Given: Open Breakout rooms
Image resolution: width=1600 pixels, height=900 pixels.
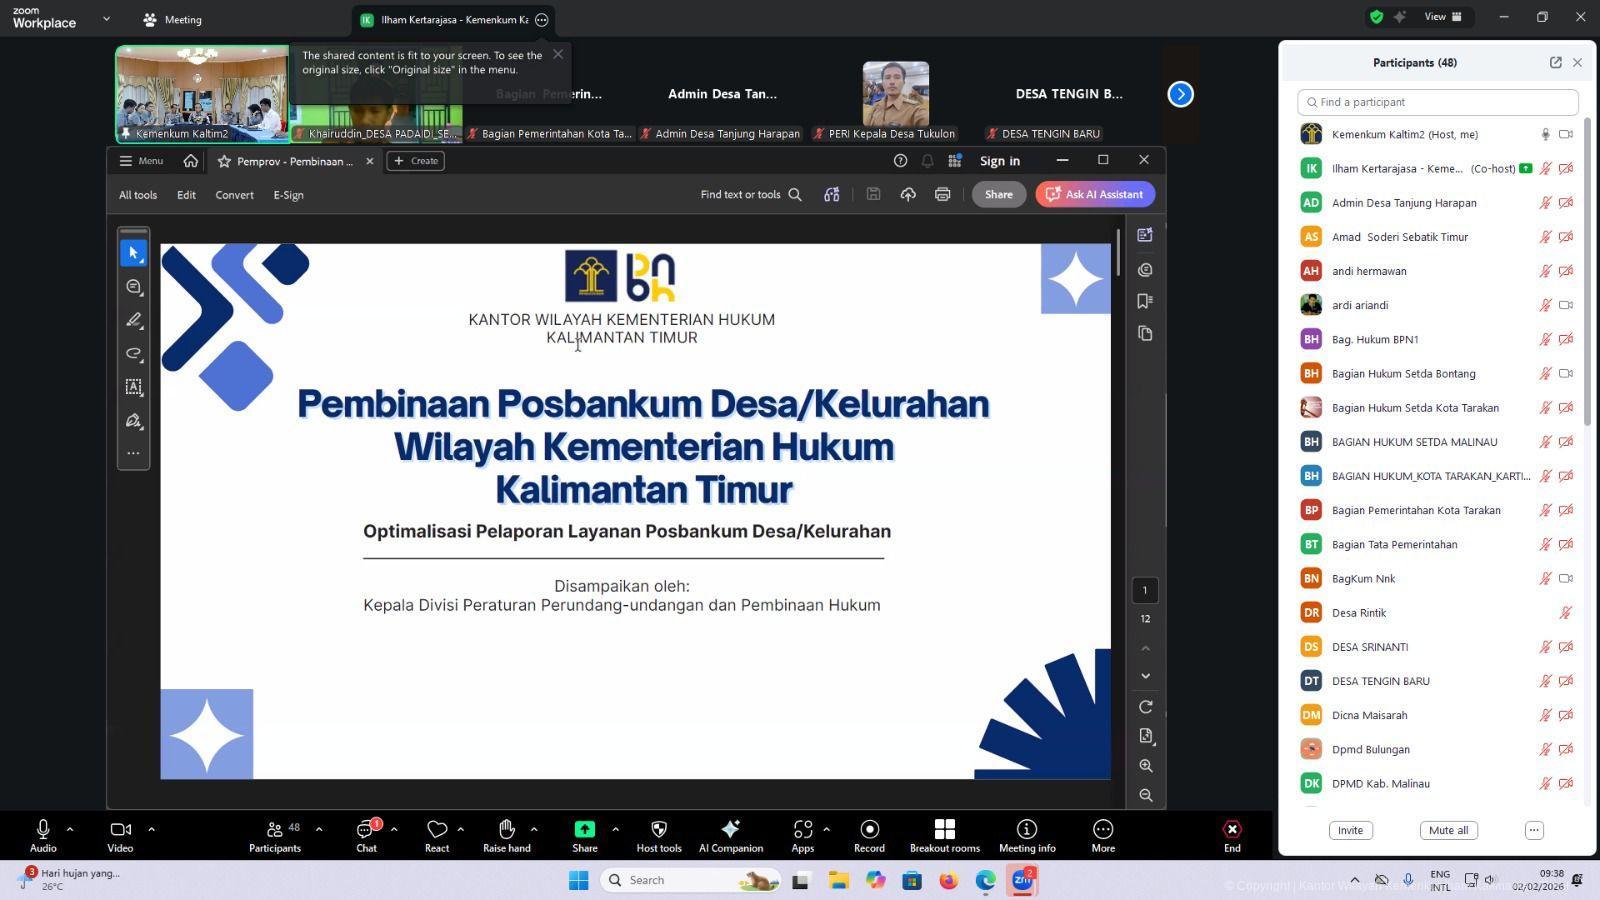Looking at the screenshot, I should (x=944, y=830).
